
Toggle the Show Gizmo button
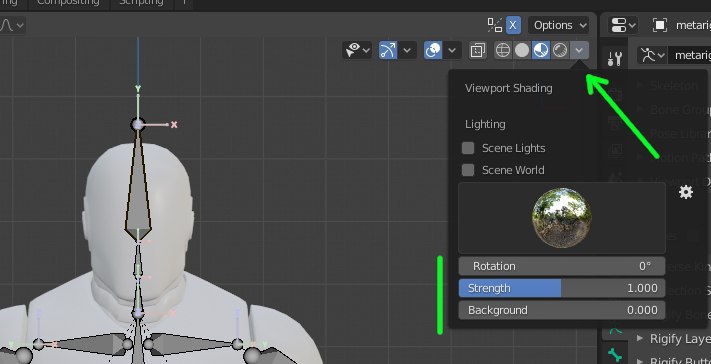388,50
